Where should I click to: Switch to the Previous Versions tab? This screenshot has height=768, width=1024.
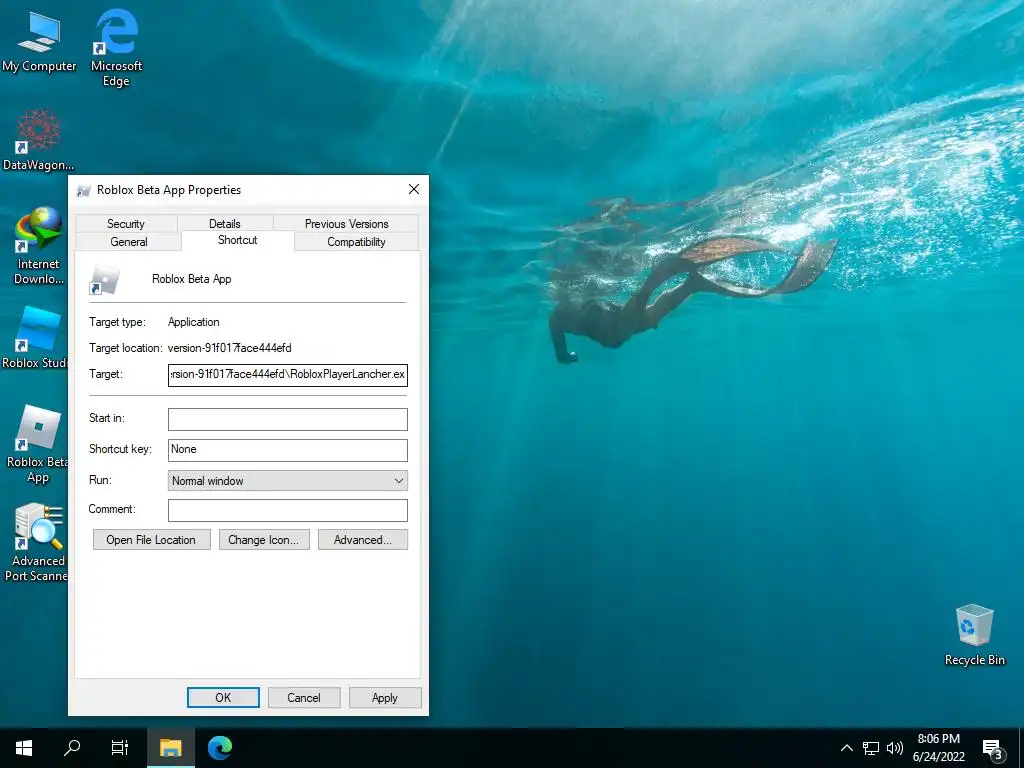(346, 223)
